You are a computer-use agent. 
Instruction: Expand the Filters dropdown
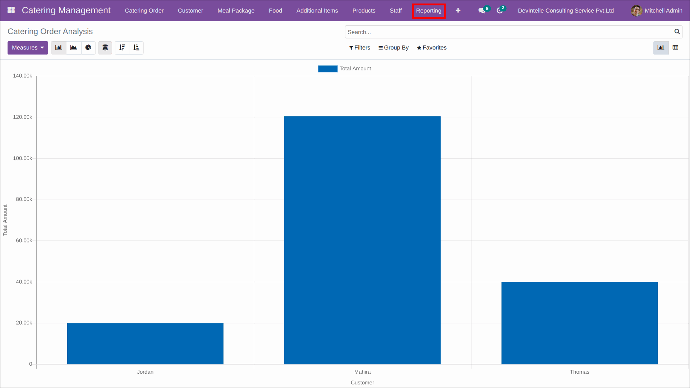point(360,48)
